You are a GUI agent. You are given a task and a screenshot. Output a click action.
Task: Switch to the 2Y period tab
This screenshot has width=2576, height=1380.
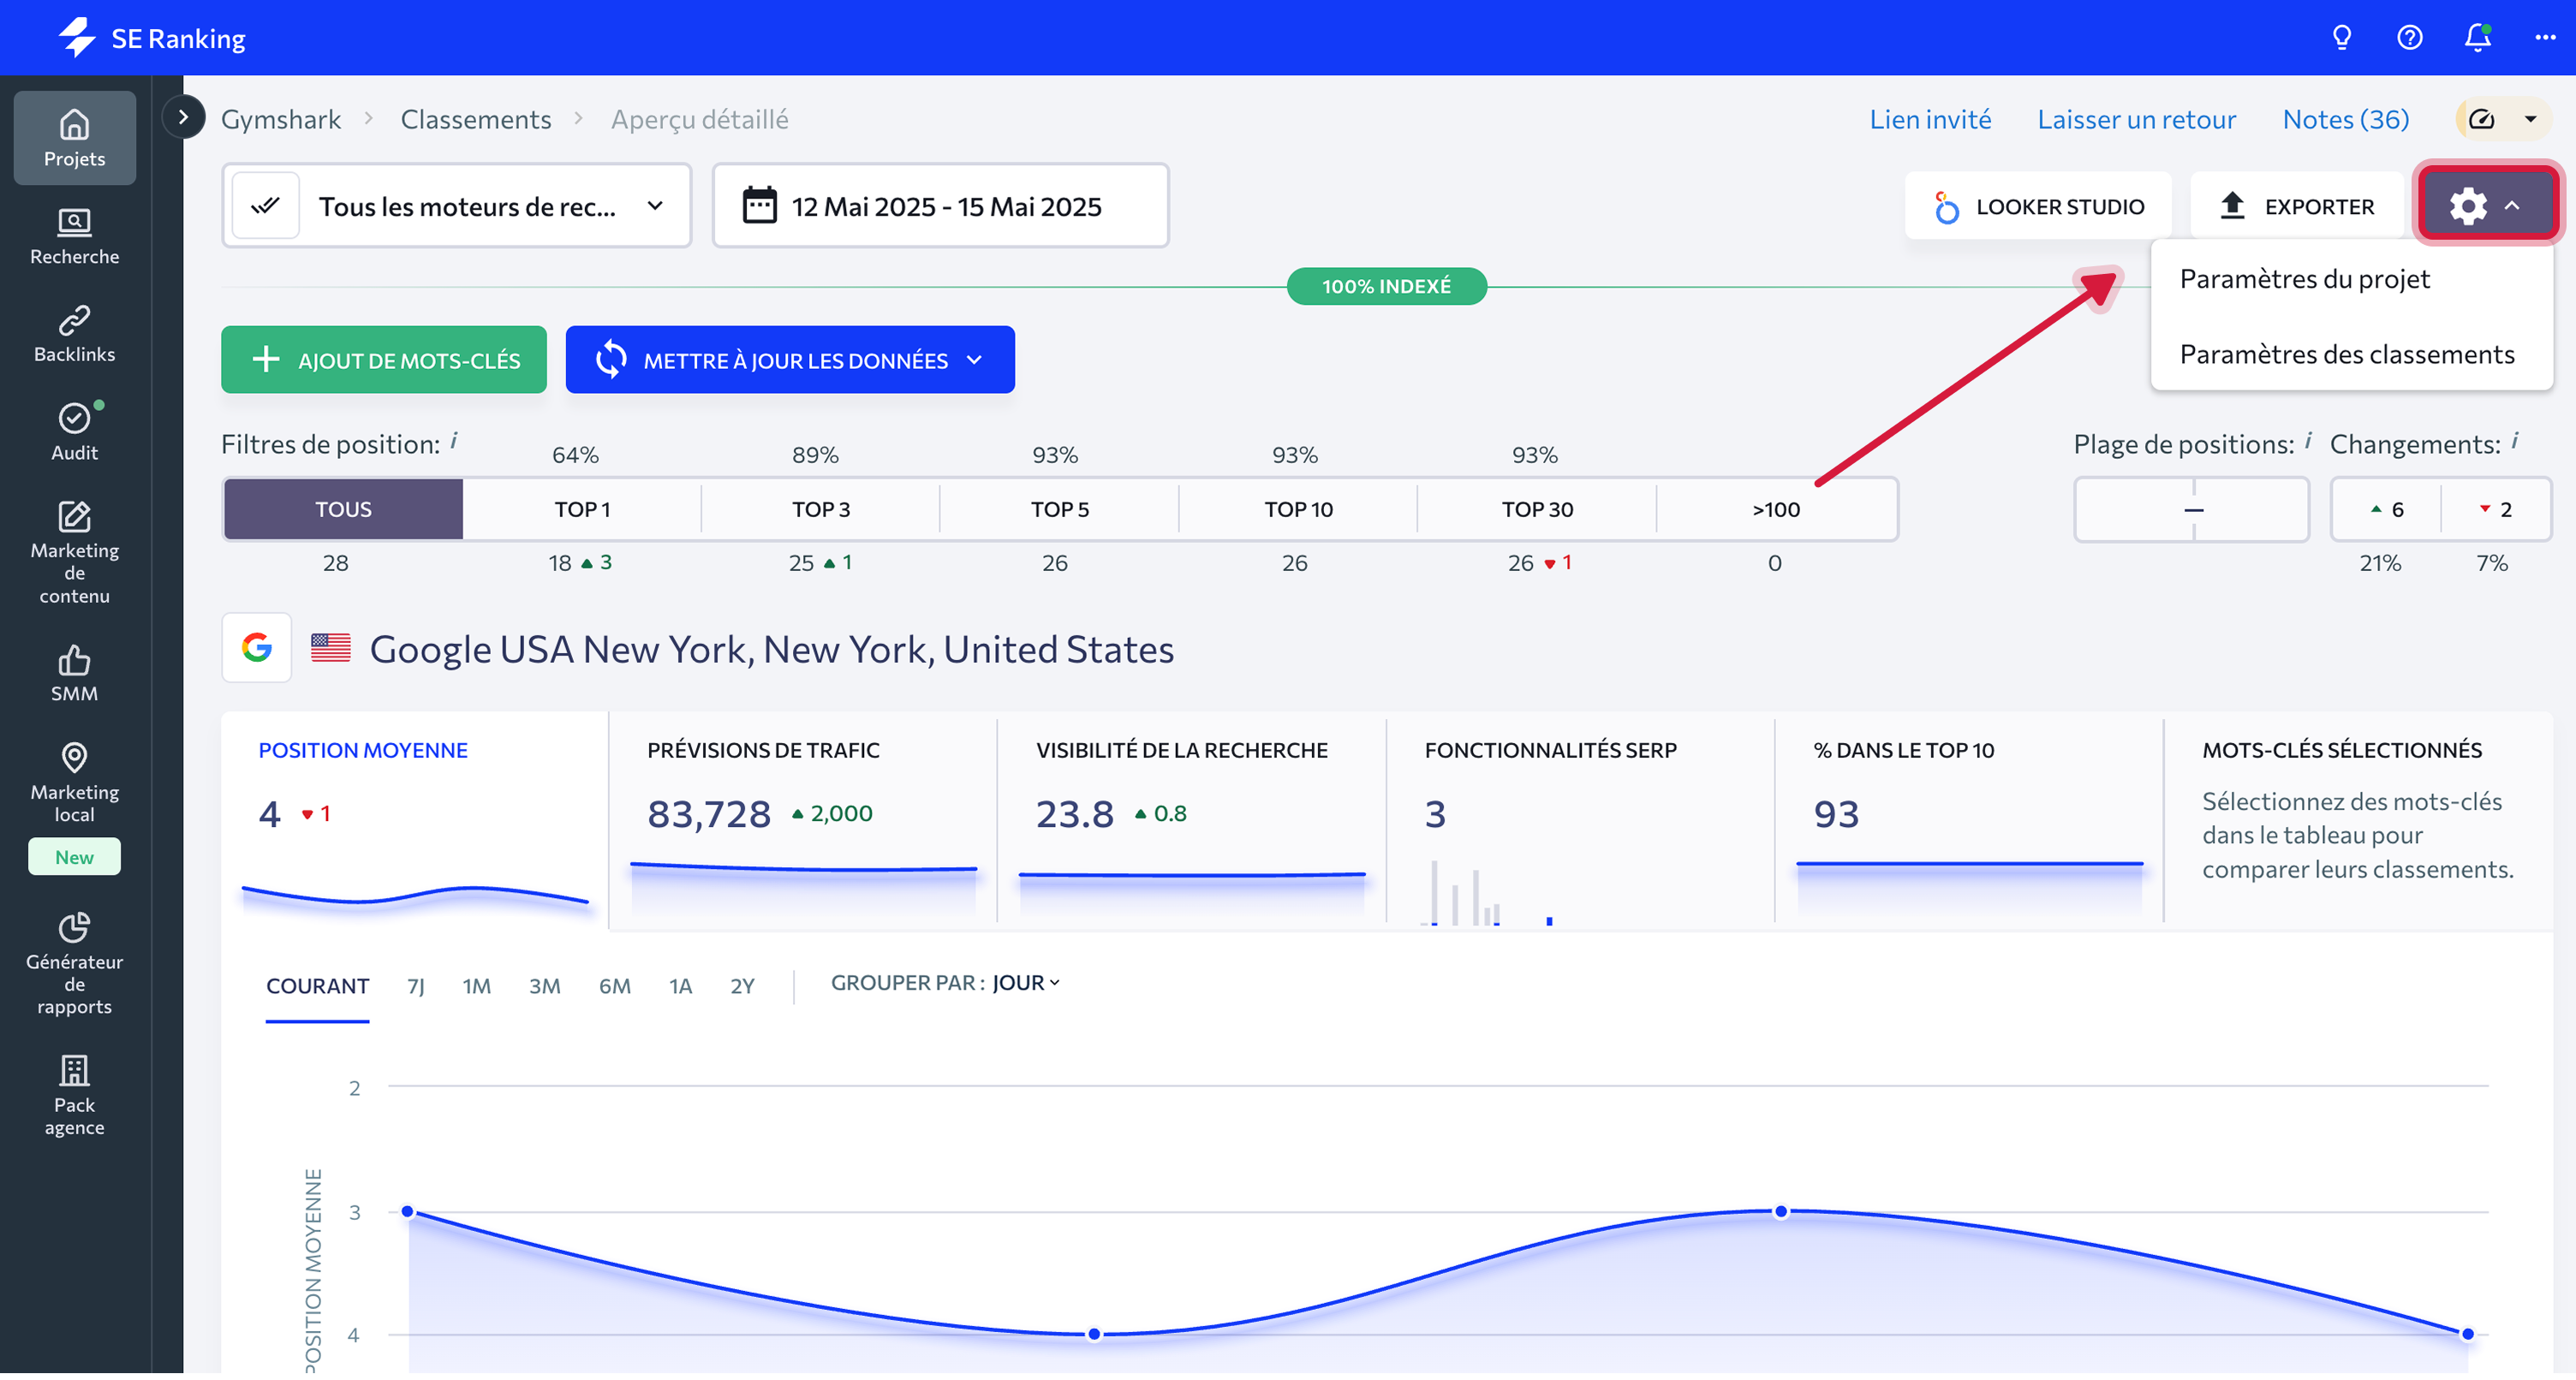(x=742, y=987)
